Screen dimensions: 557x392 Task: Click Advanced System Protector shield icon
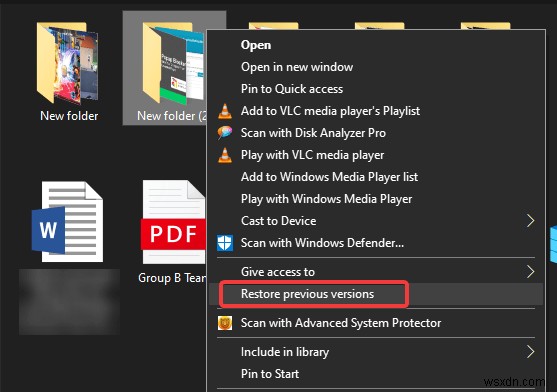click(225, 323)
